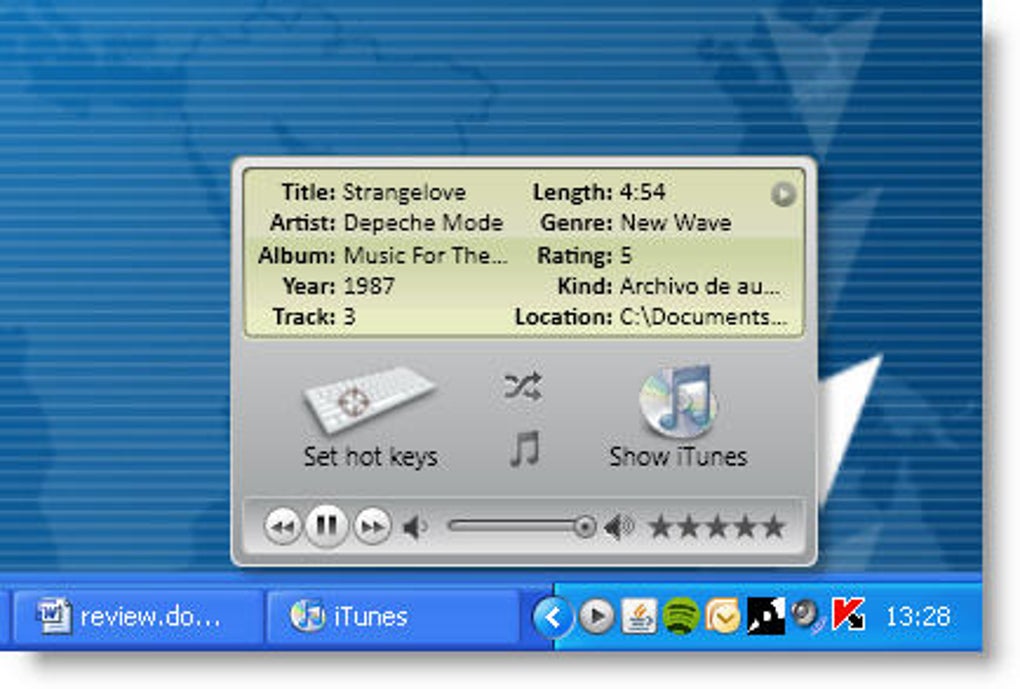Open iTunes taskbar button
1020x689 pixels.
coord(394,615)
